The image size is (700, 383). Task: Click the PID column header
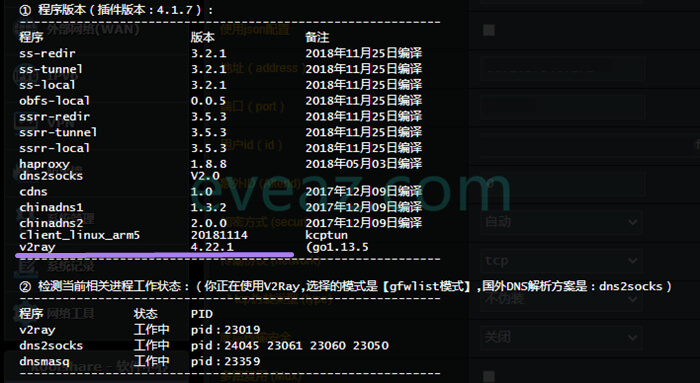[202, 314]
